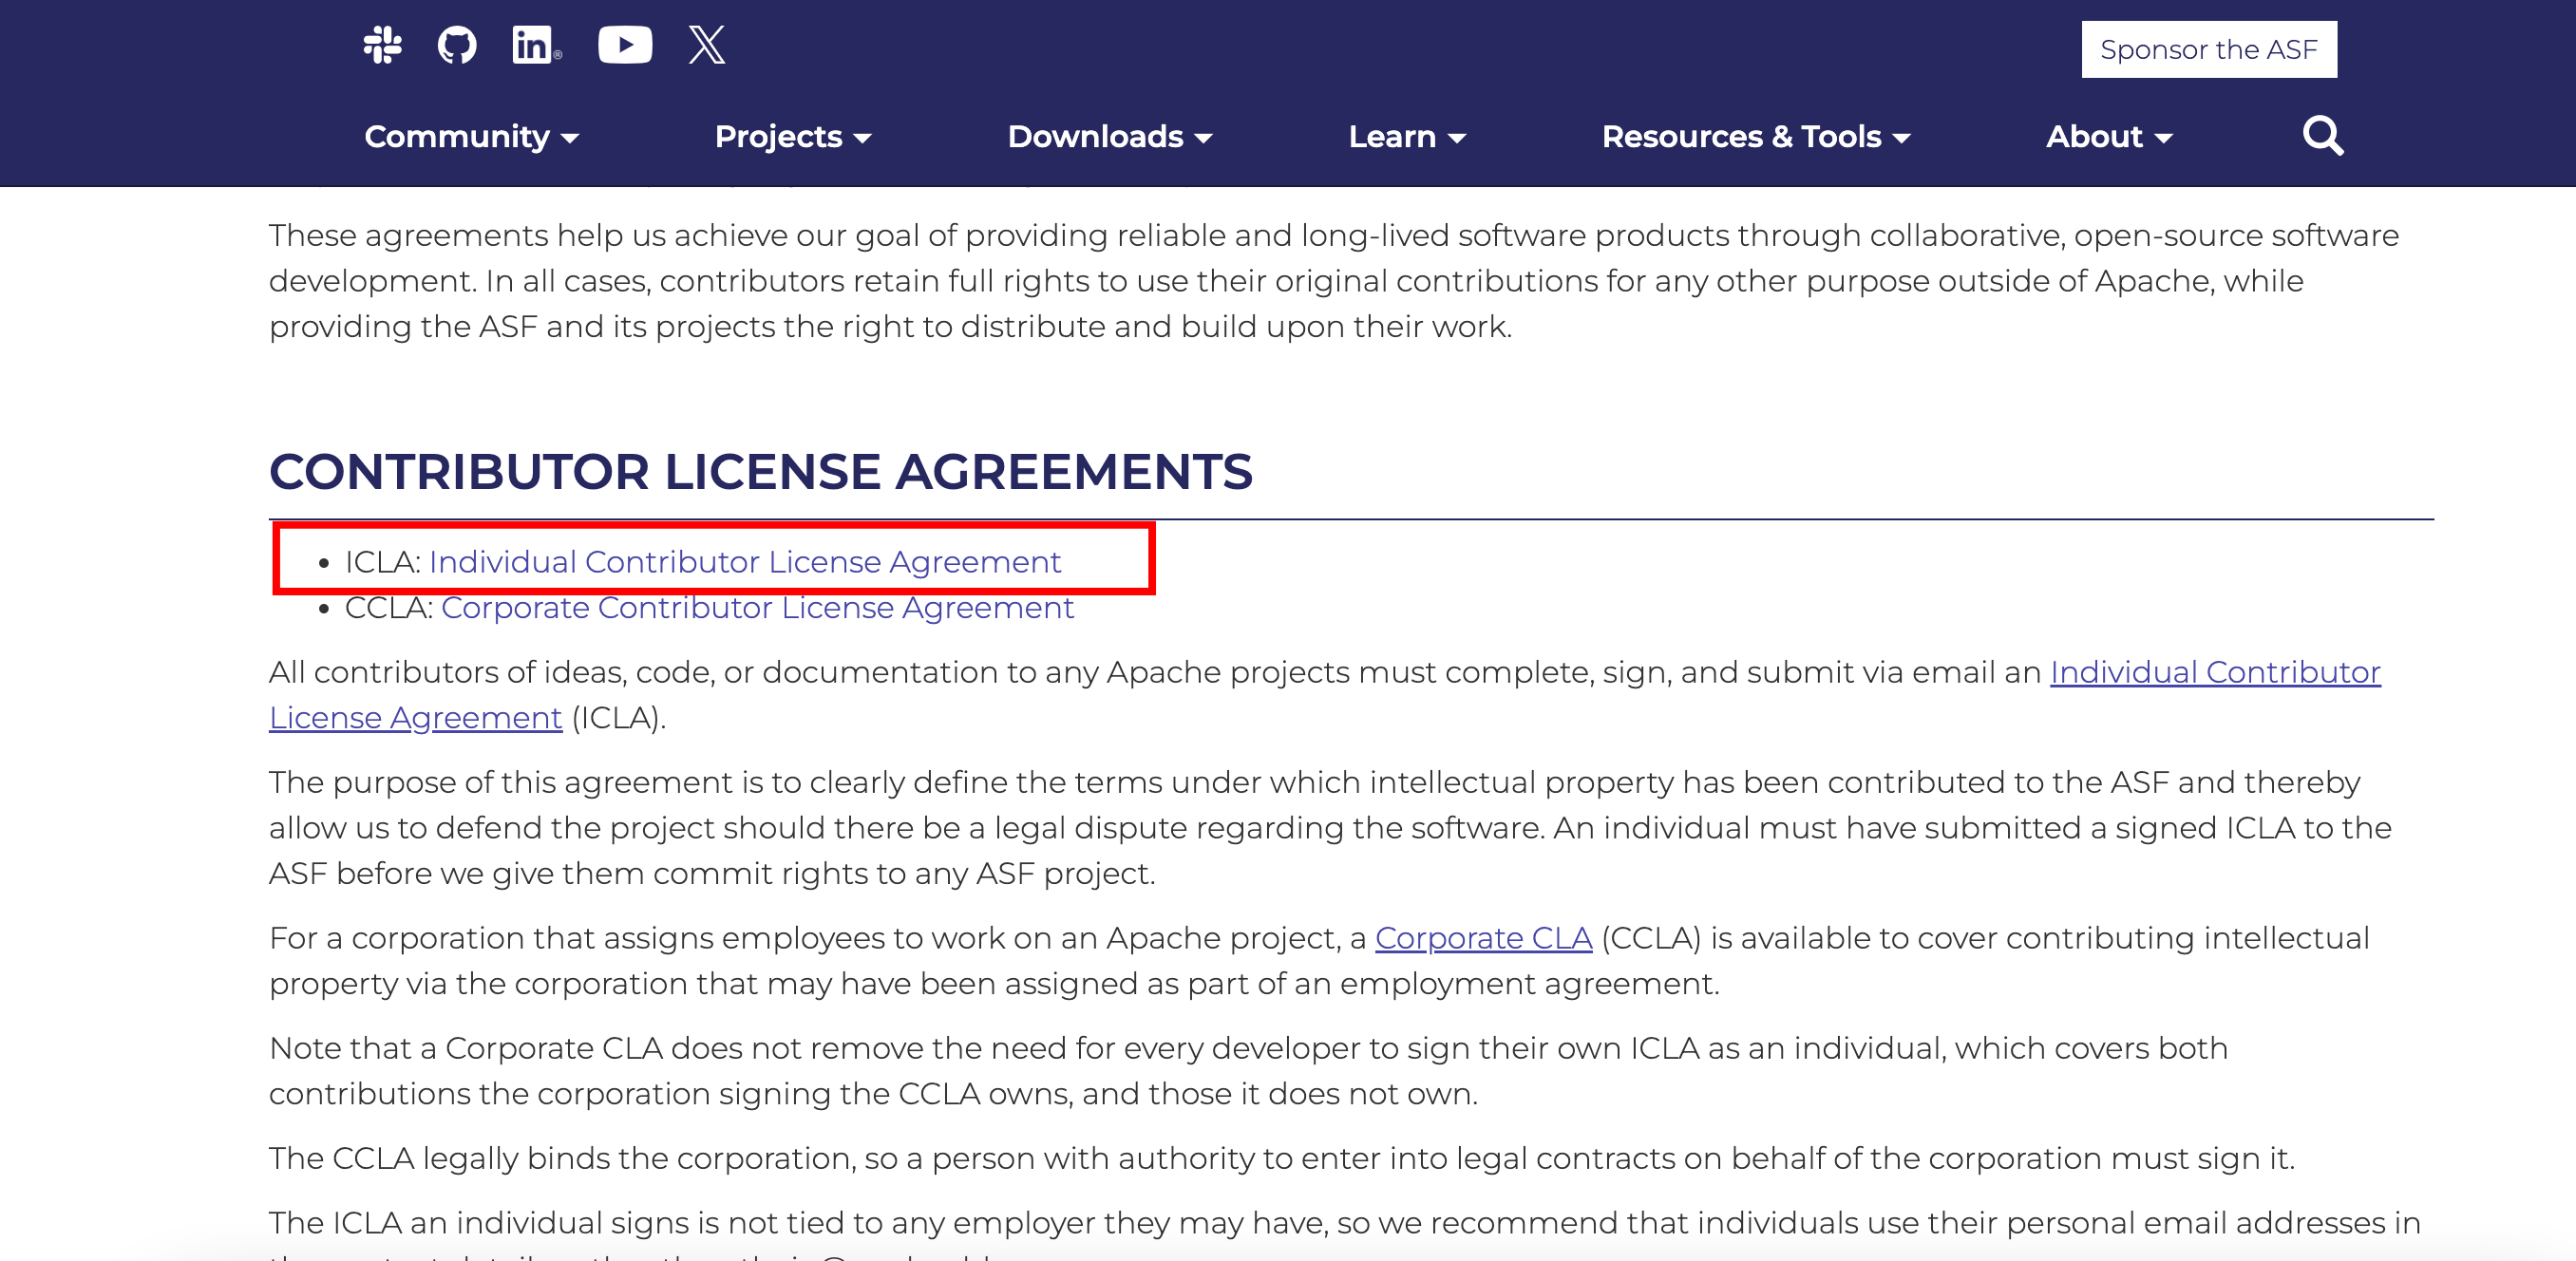Click the search magnifier icon
Viewport: 2576px width, 1261px height.
coord(2322,136)
